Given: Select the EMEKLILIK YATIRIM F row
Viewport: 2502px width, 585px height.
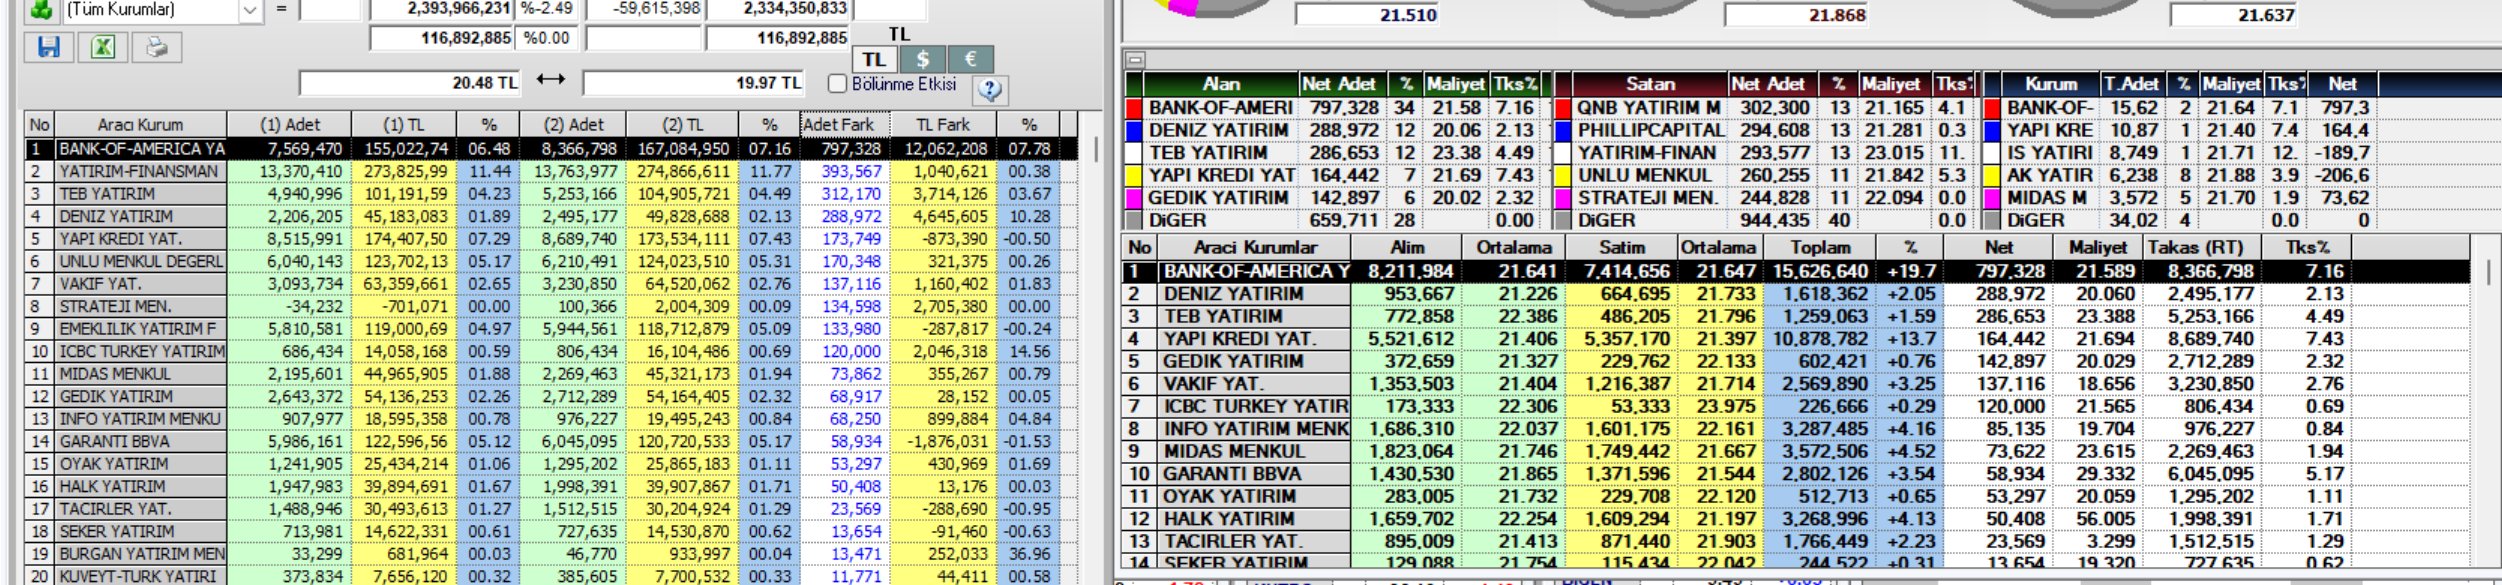Looking at the screenshot, I should point(551,329).
